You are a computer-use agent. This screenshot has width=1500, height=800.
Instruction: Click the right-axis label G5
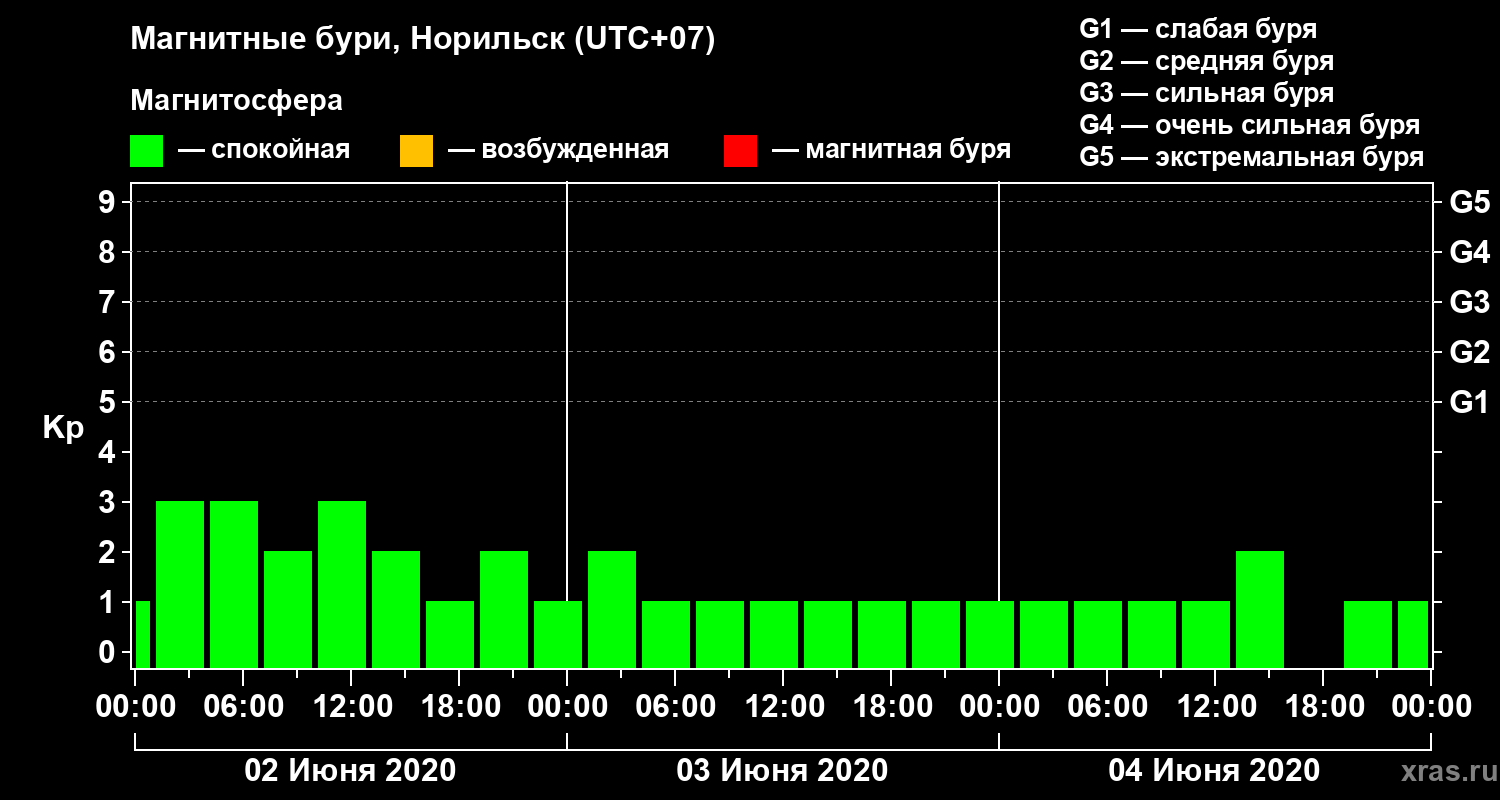click(1469, 202)
